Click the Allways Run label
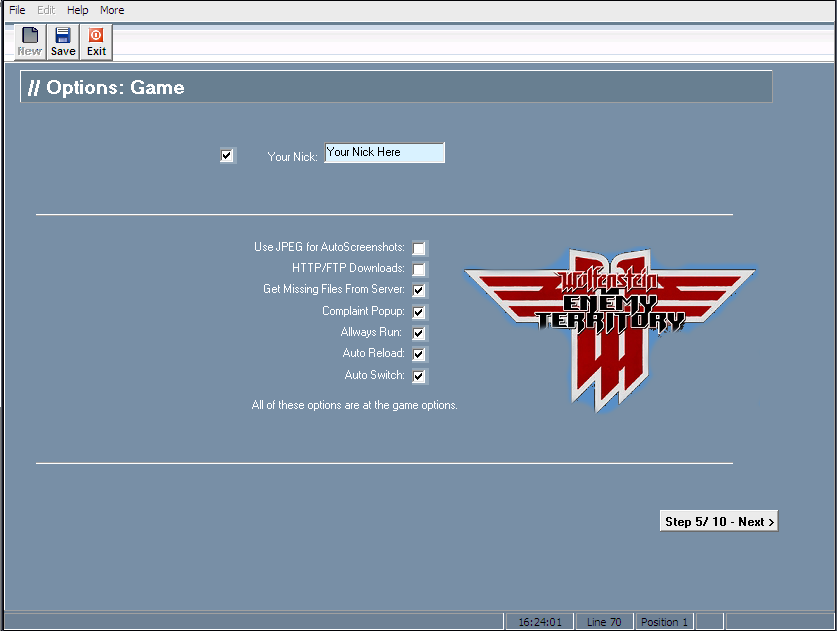The image size is (837, 631). 372,332
